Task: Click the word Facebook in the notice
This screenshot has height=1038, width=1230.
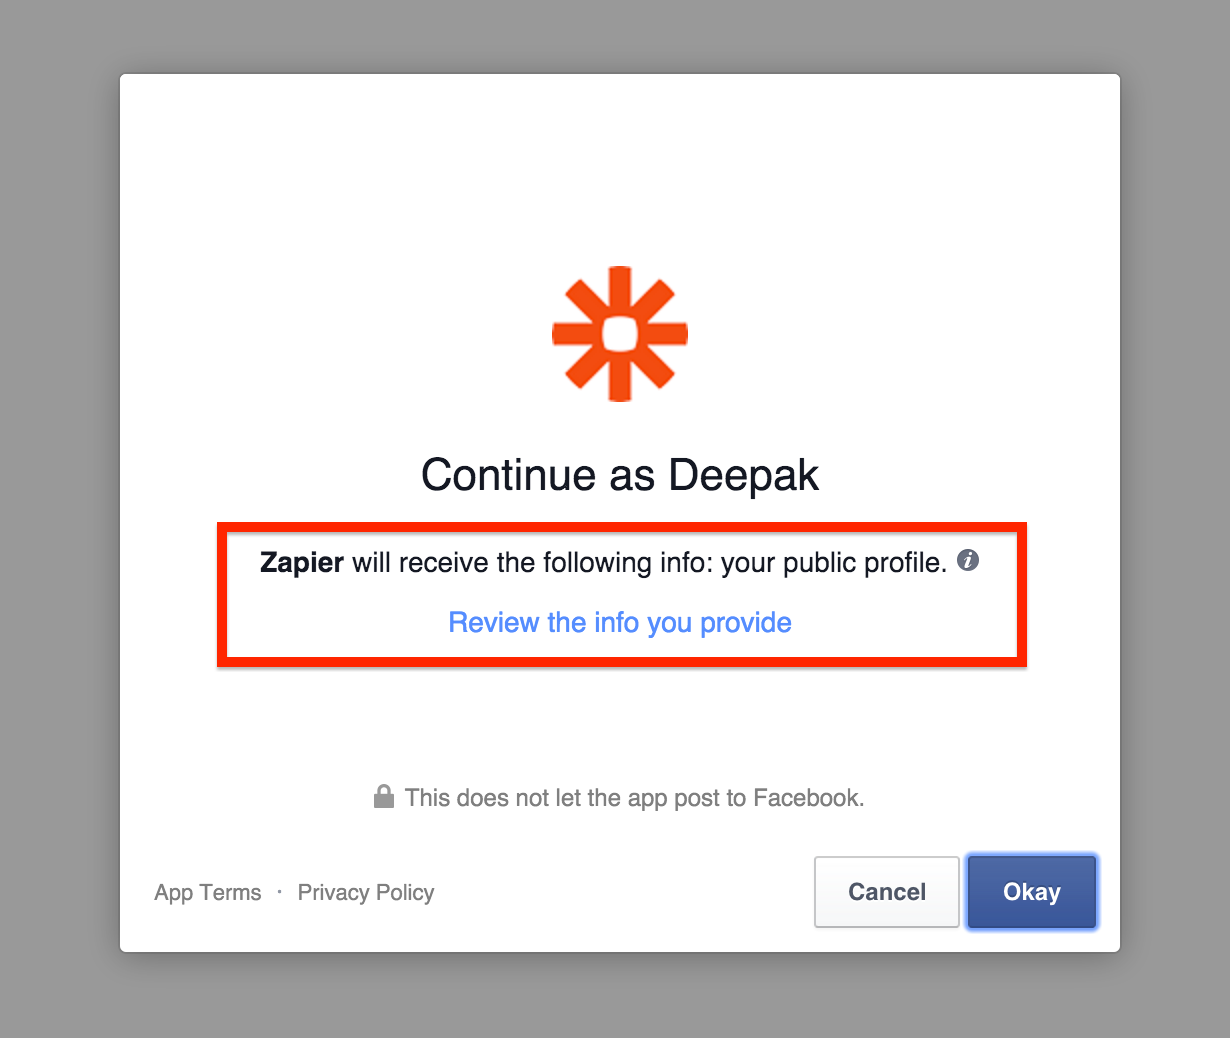Action: pyautogui.click(x=808, y=798)
